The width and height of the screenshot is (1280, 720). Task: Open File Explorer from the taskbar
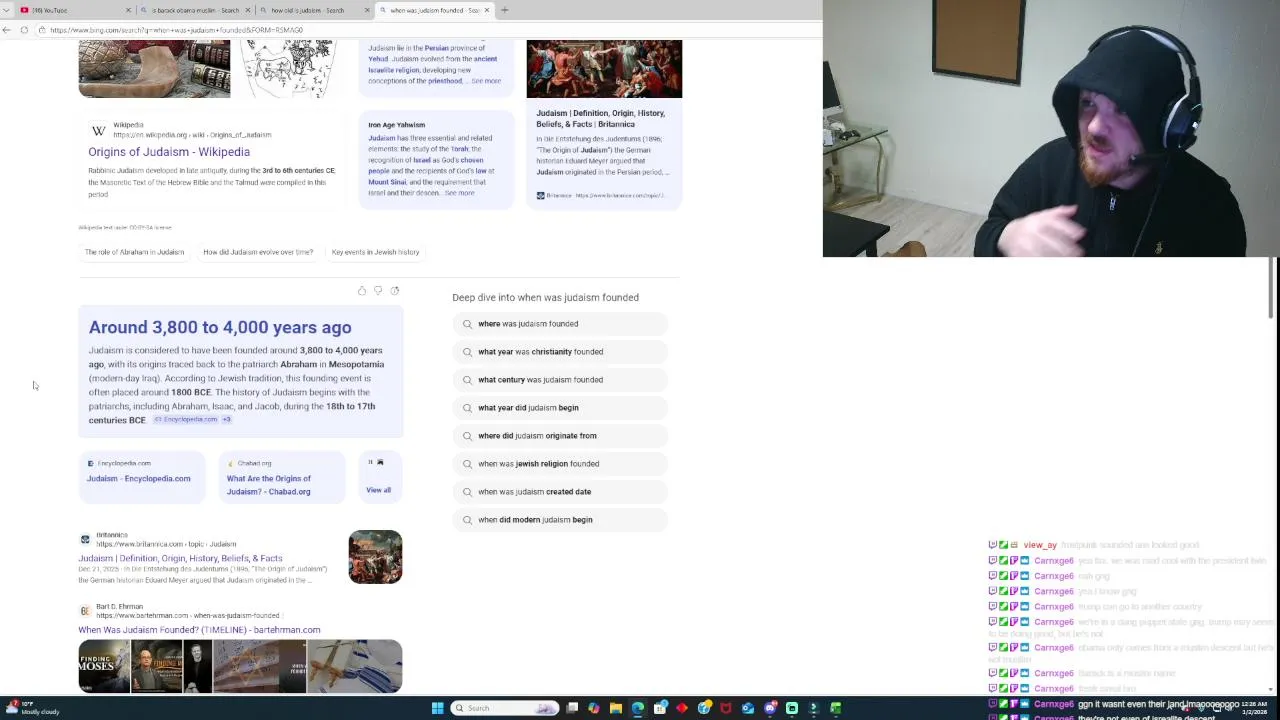pos(616,708)
